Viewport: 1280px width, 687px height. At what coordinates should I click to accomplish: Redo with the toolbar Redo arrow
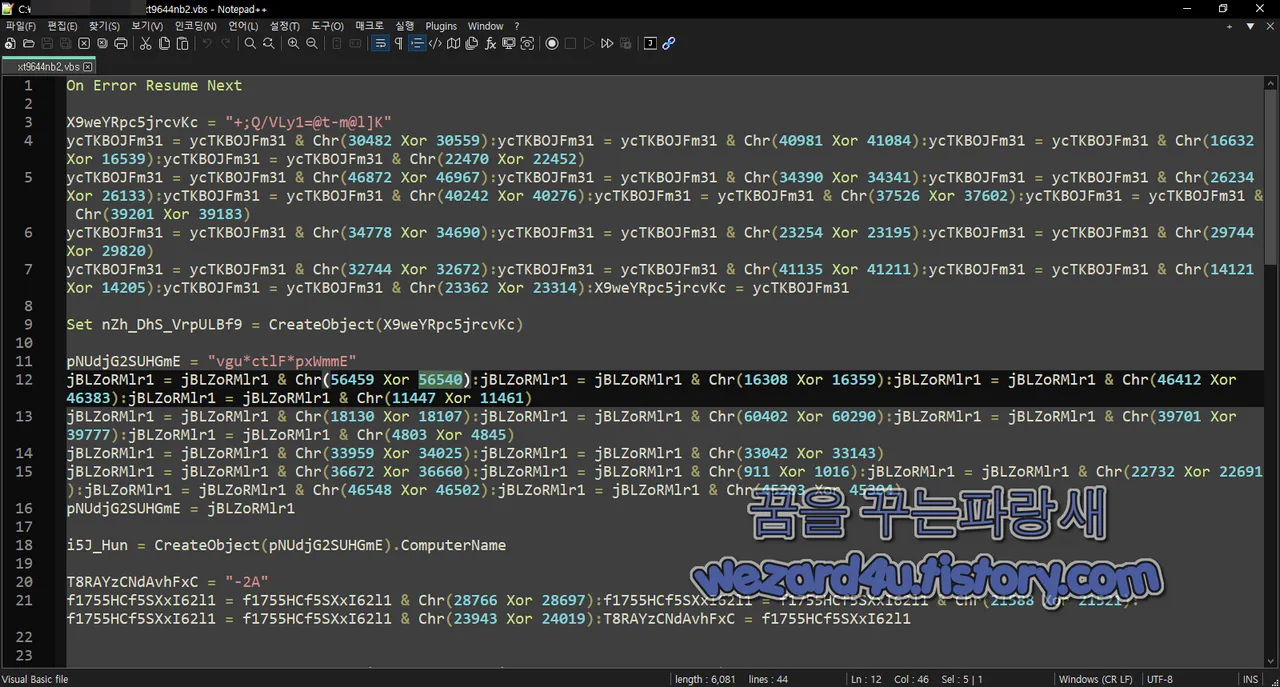[226, 44]
